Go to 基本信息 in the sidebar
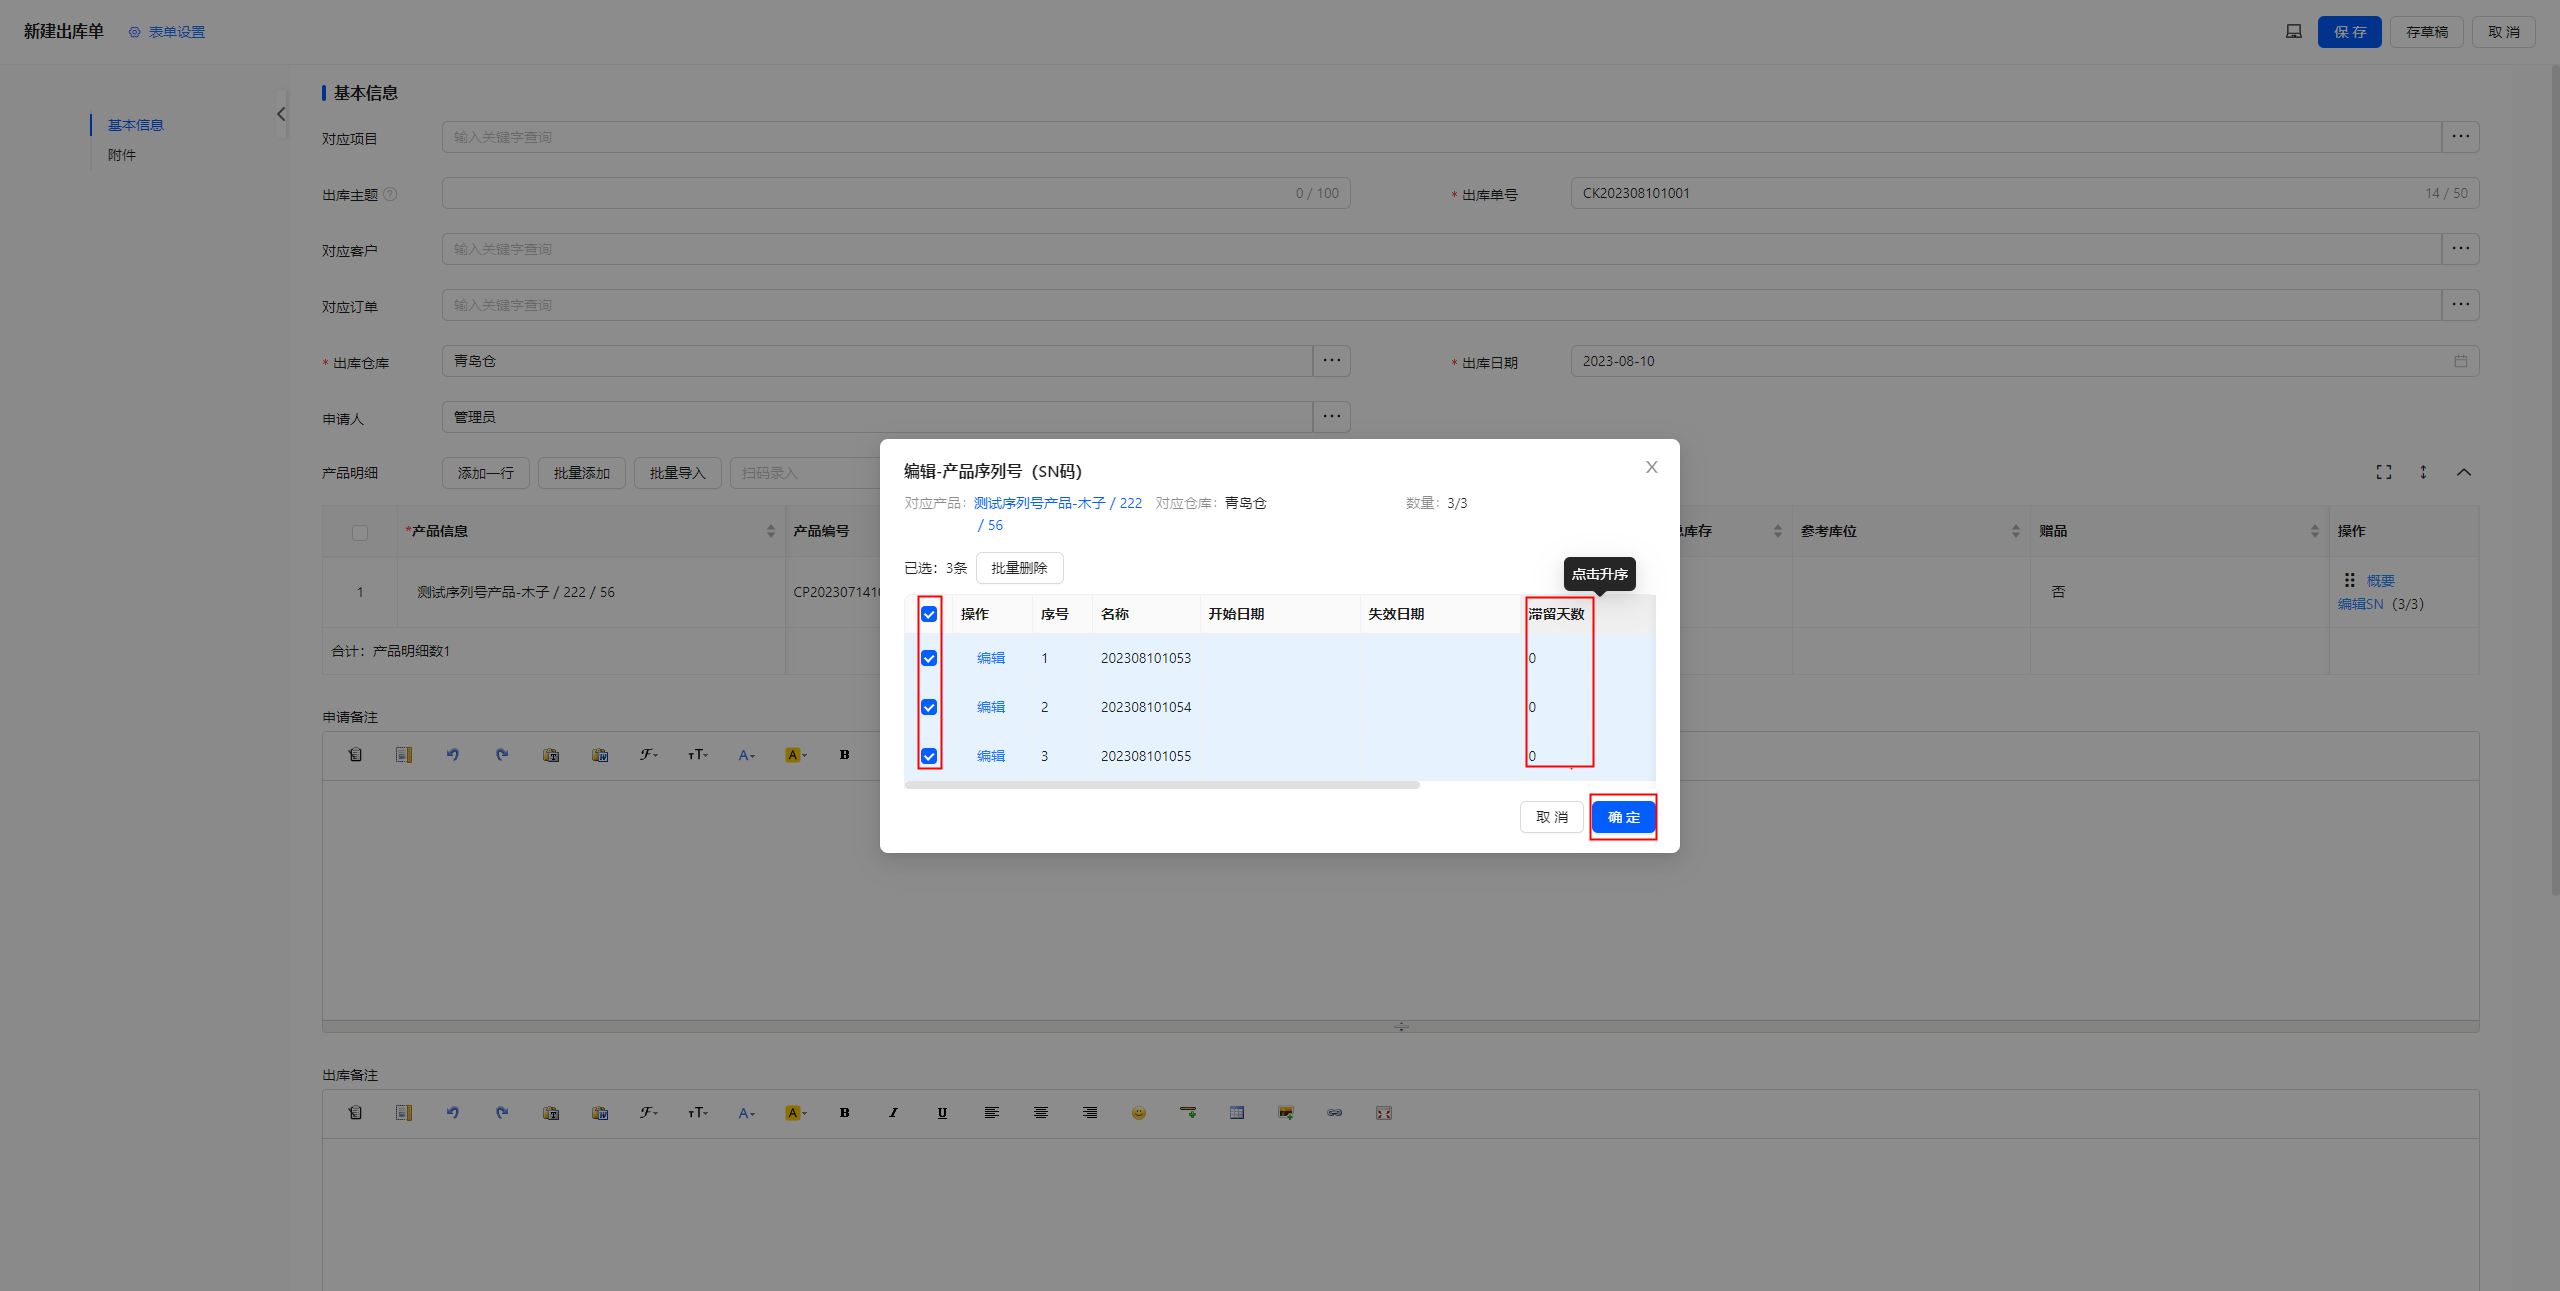The height and width of the screenshot is (1291, 2560). pos(136,125)
